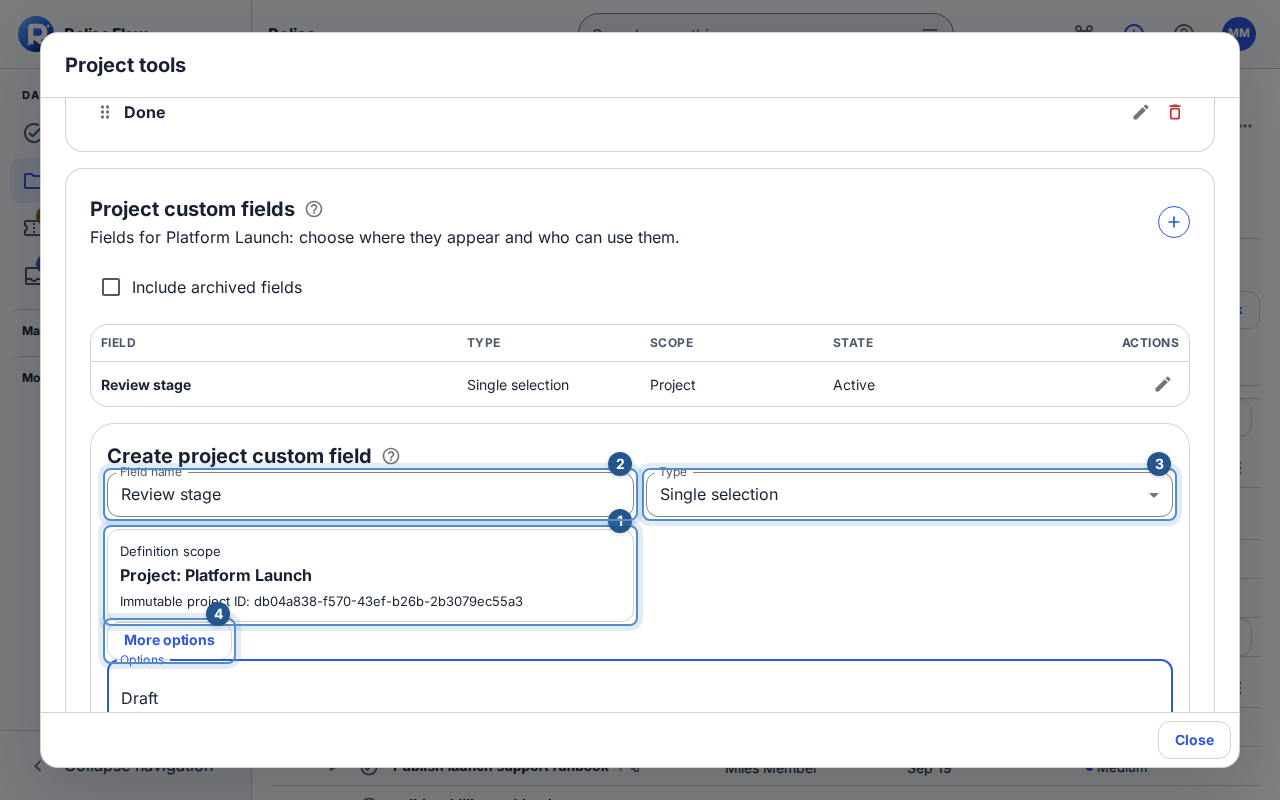The width and height of the screenshot is (1280, 800).
Task: Open help for Project custom fields
Action: point(314,209)
